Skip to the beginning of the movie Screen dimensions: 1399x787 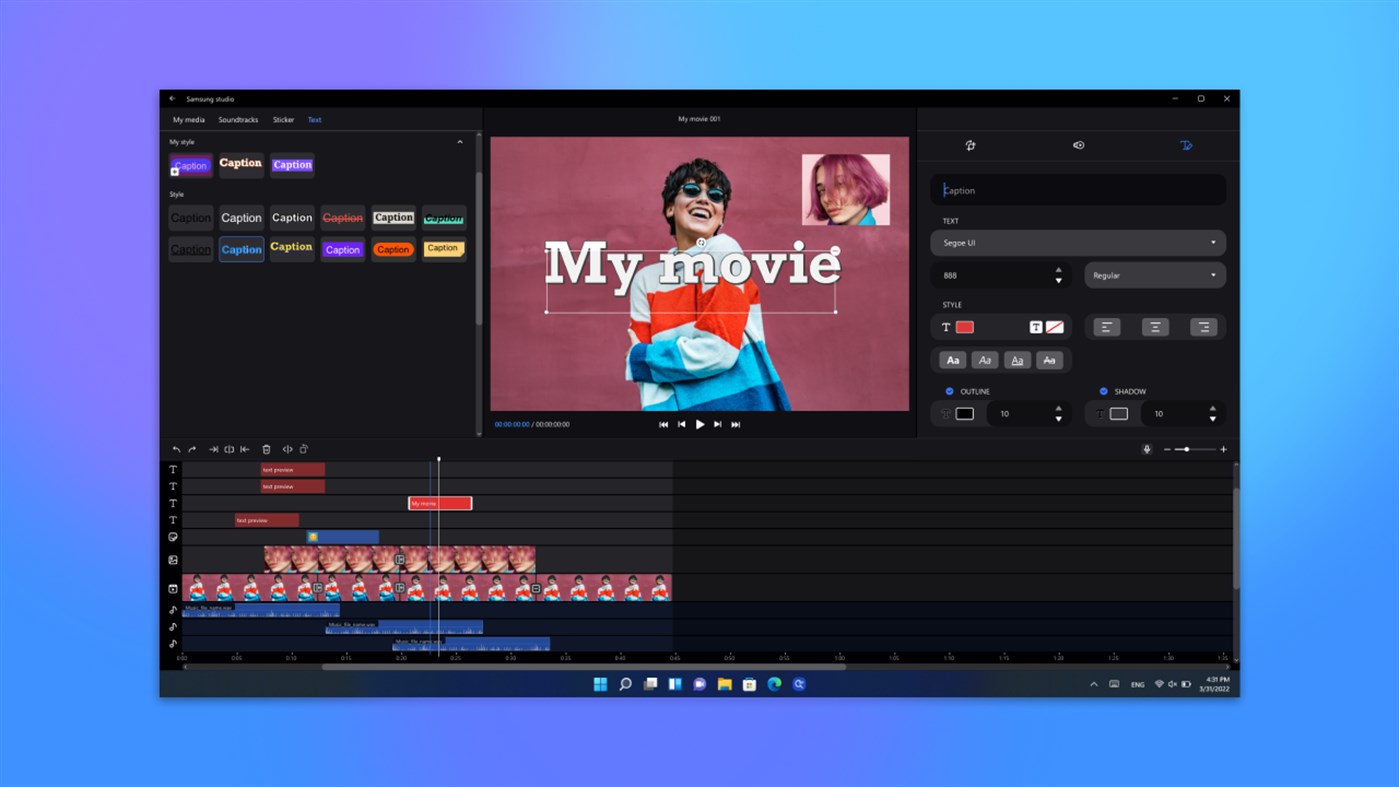coord(663,425)
